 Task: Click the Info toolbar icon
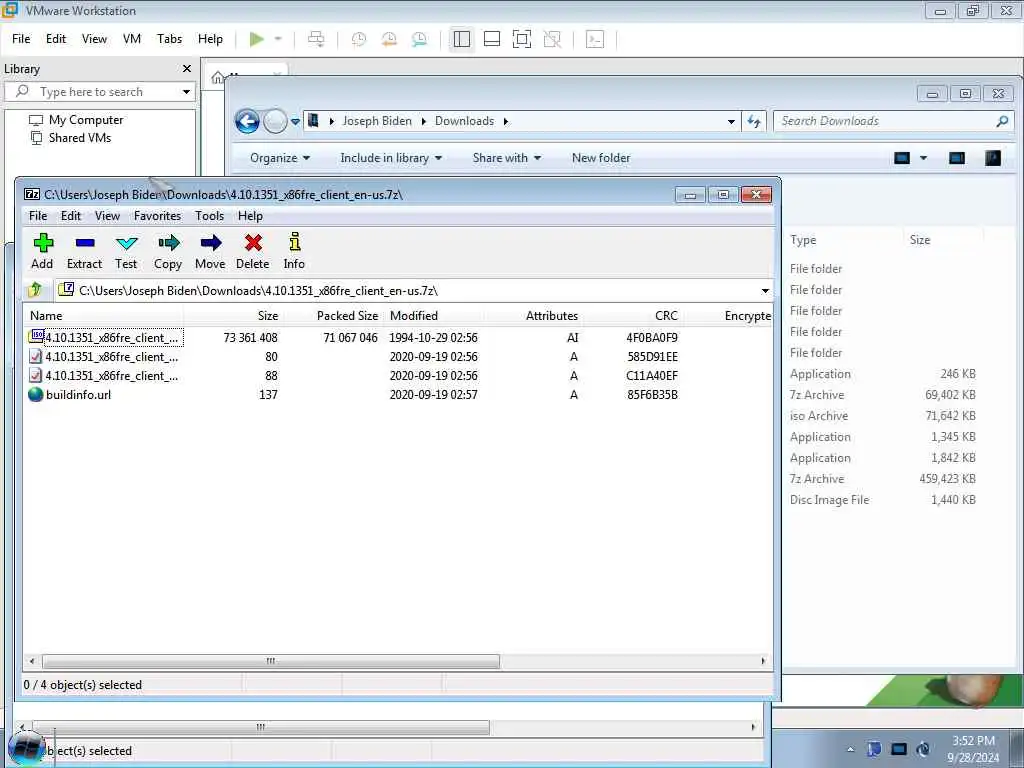[295, 251]
